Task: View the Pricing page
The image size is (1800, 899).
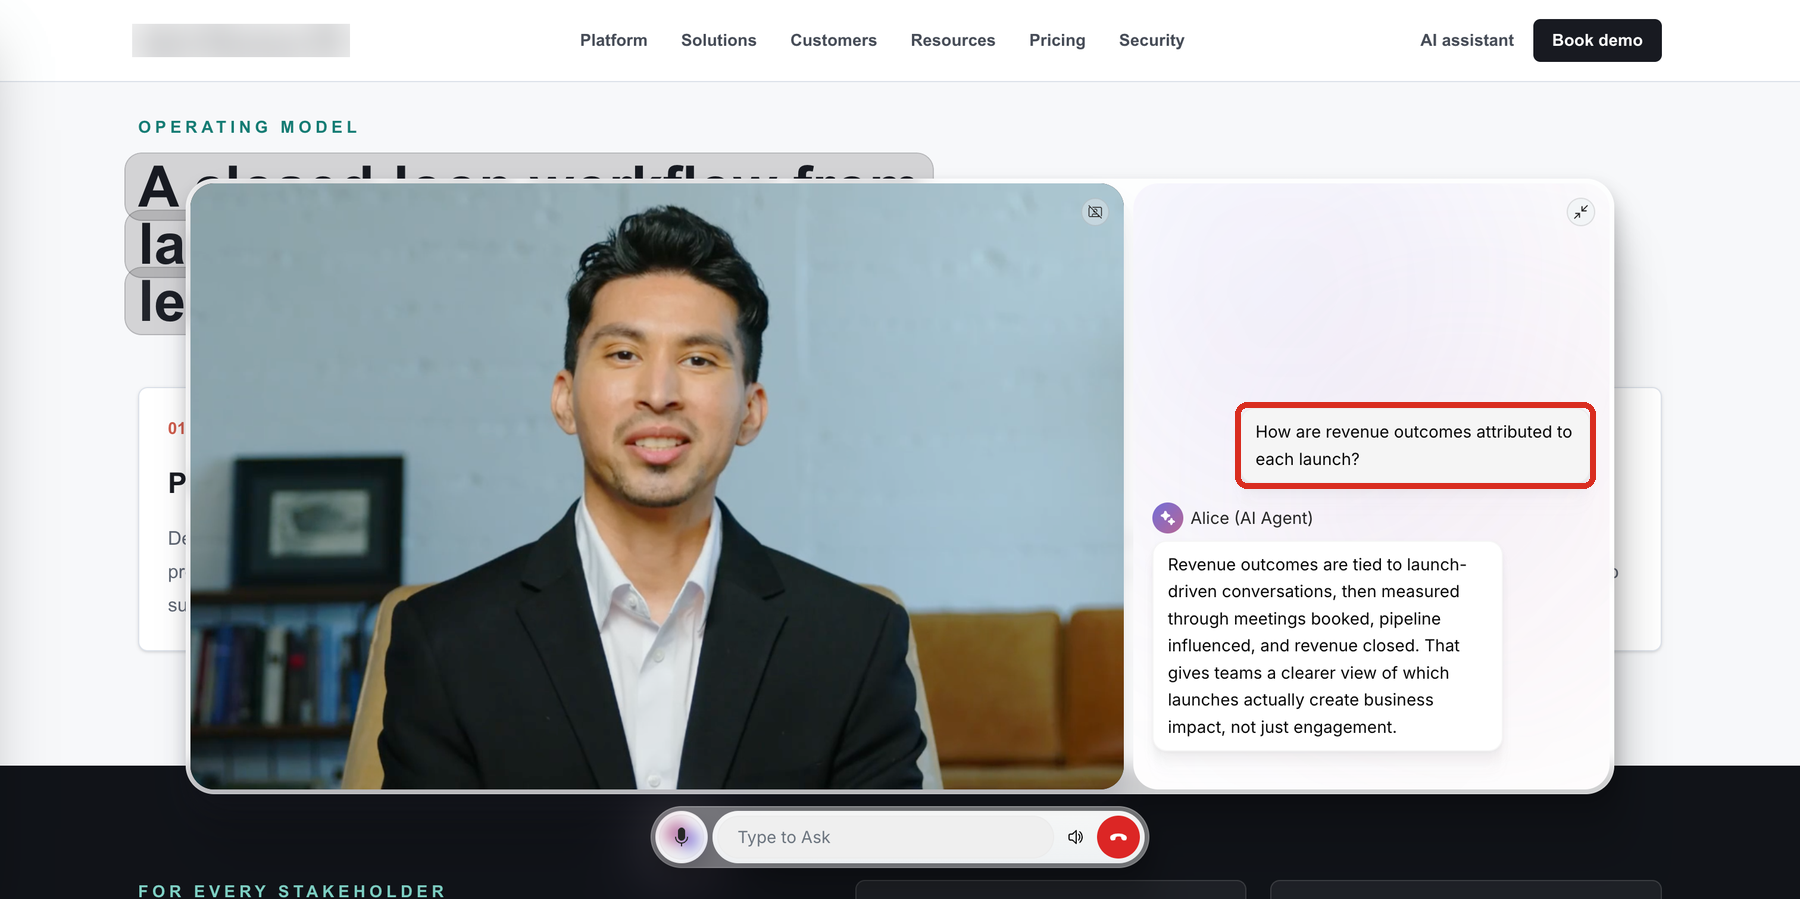Action: tap(1057, 40)
